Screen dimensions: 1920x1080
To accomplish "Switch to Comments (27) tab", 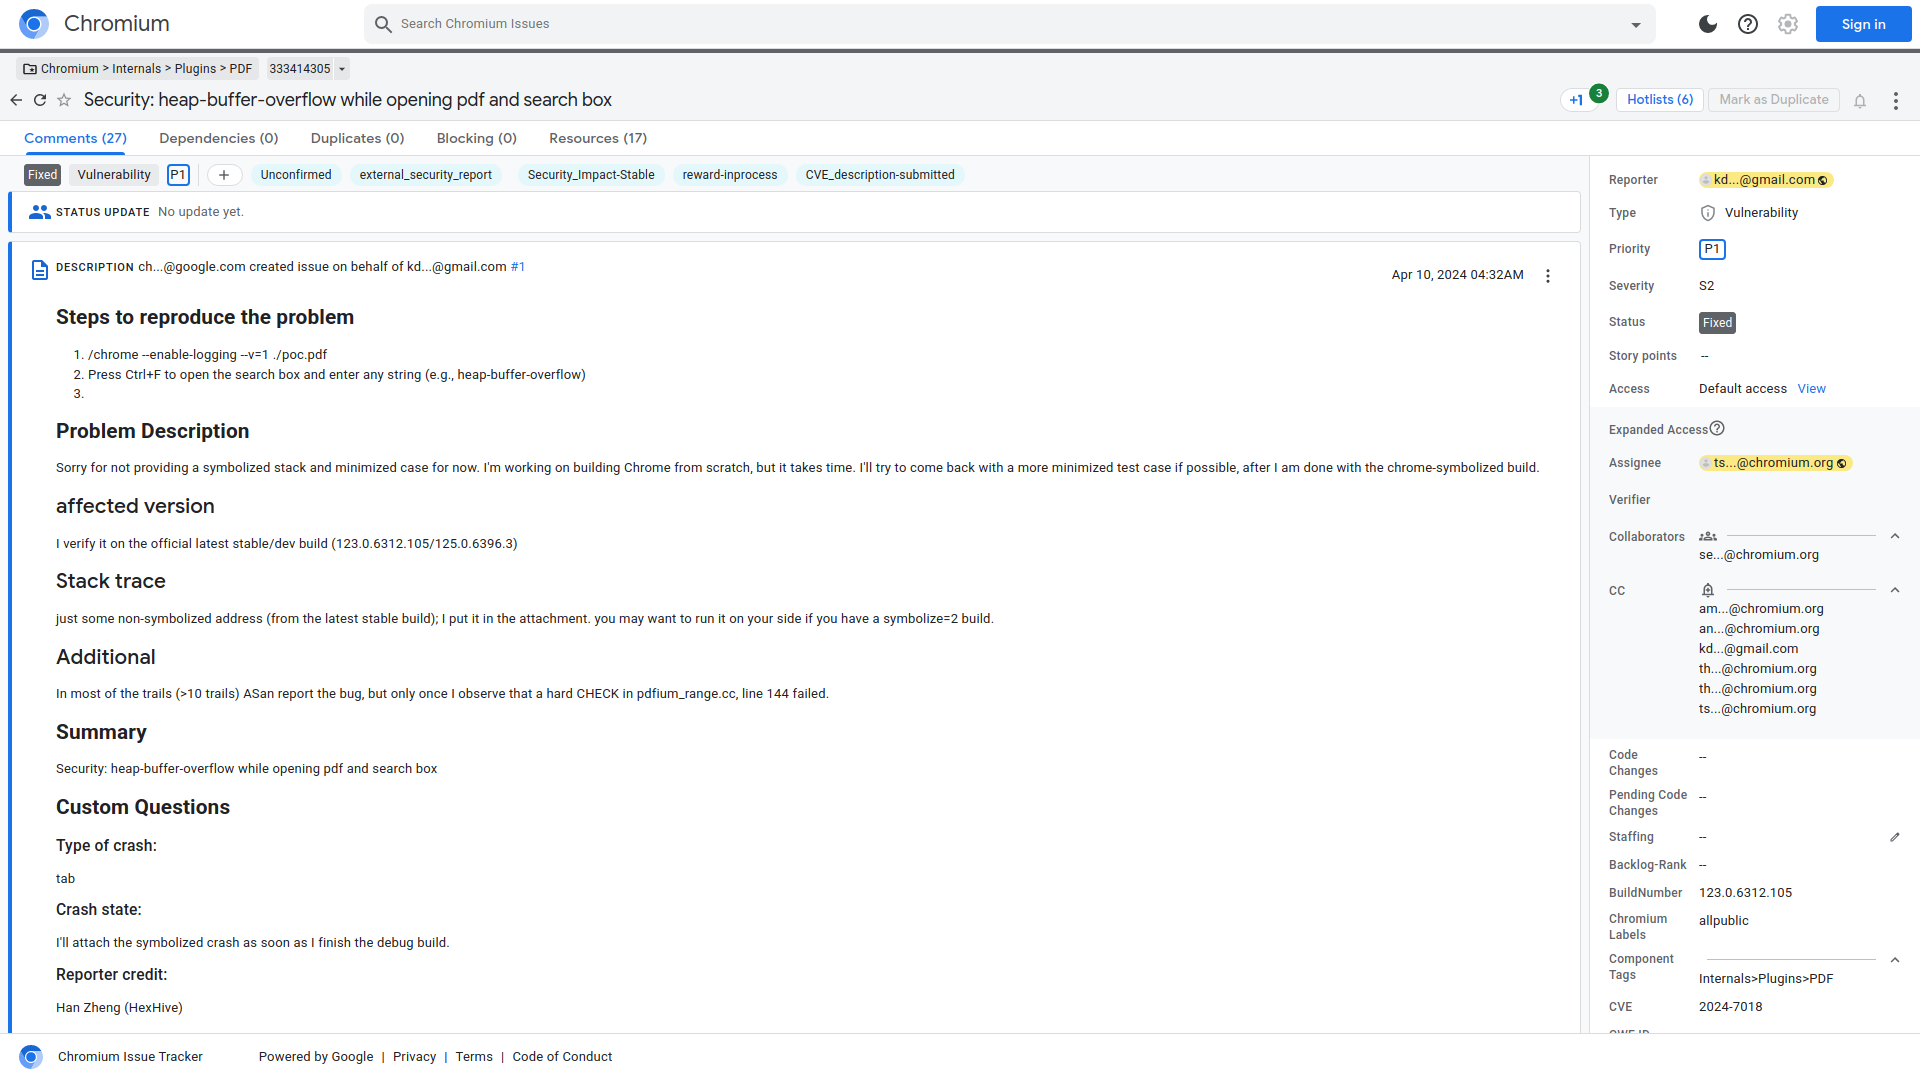I will tap(76, 138).
